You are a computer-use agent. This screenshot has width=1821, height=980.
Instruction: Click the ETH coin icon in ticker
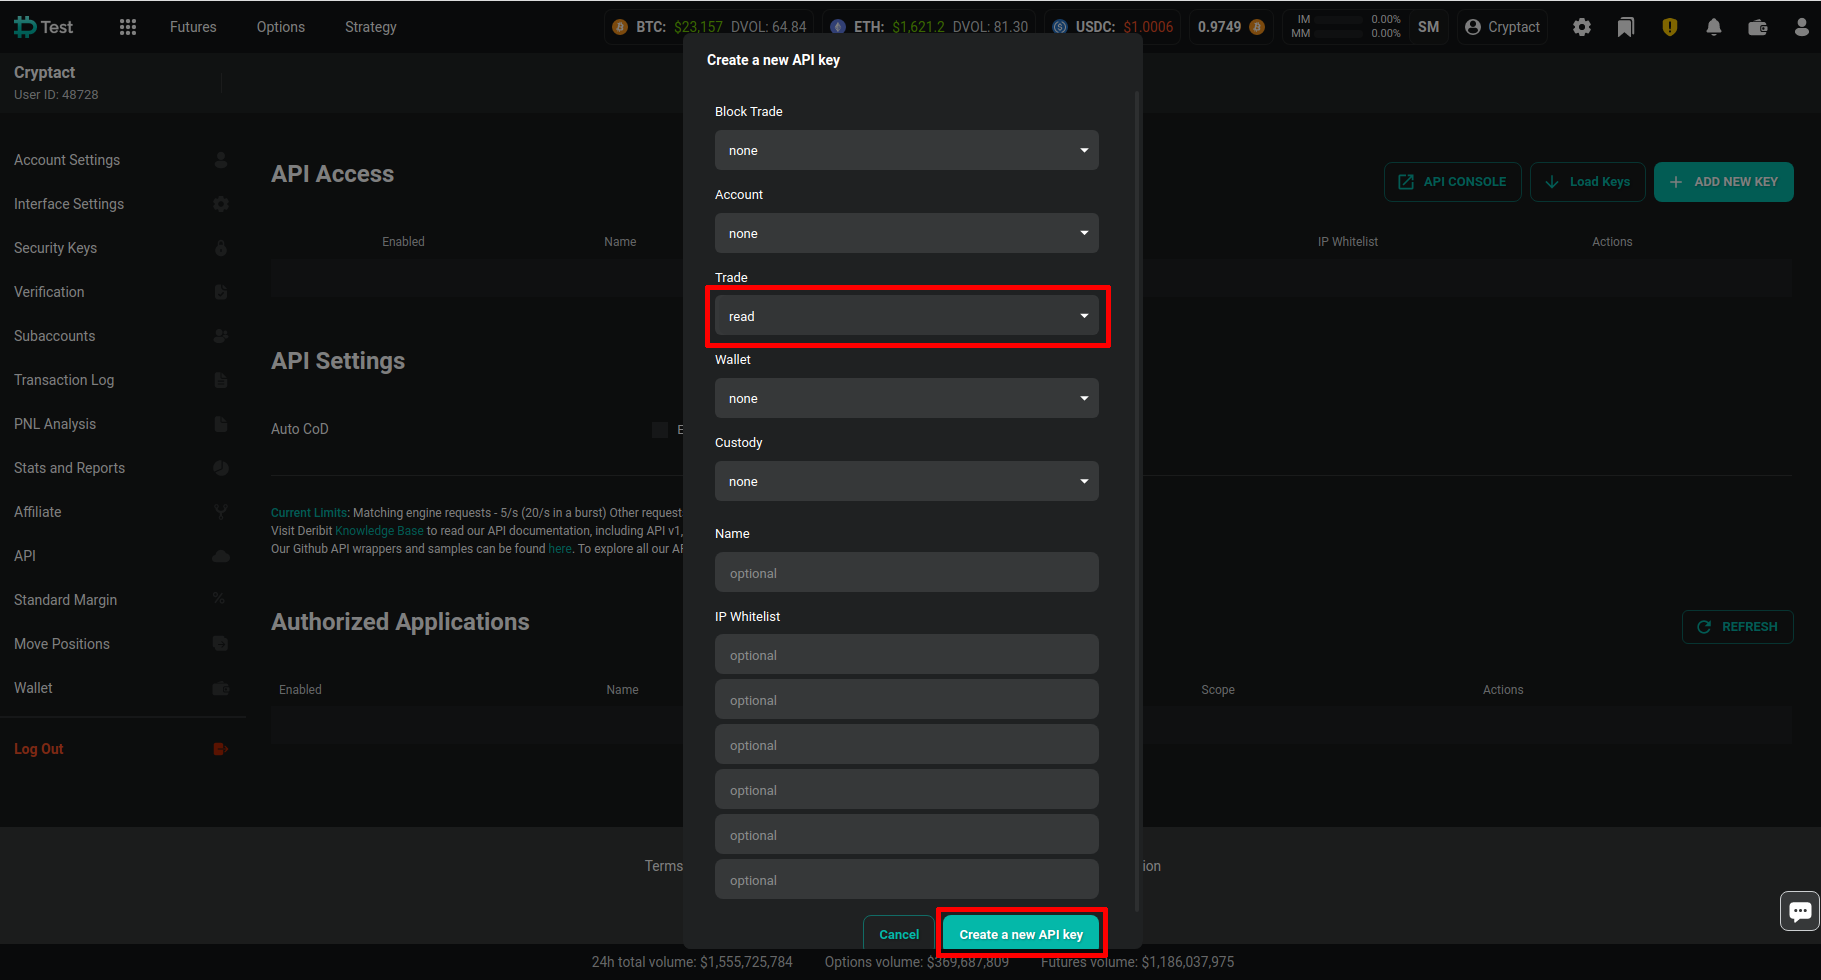pyautogui.click(x=838, y=27)
